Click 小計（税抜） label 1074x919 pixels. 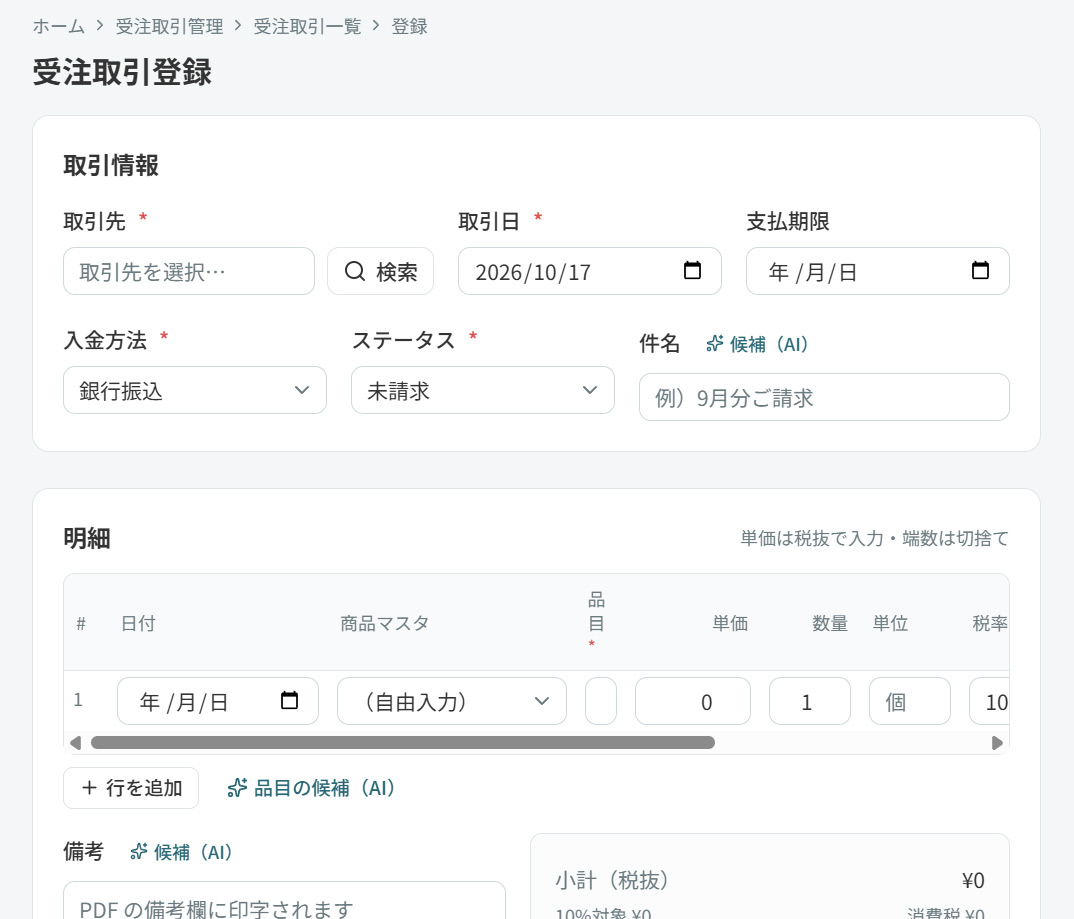point(612,881)
